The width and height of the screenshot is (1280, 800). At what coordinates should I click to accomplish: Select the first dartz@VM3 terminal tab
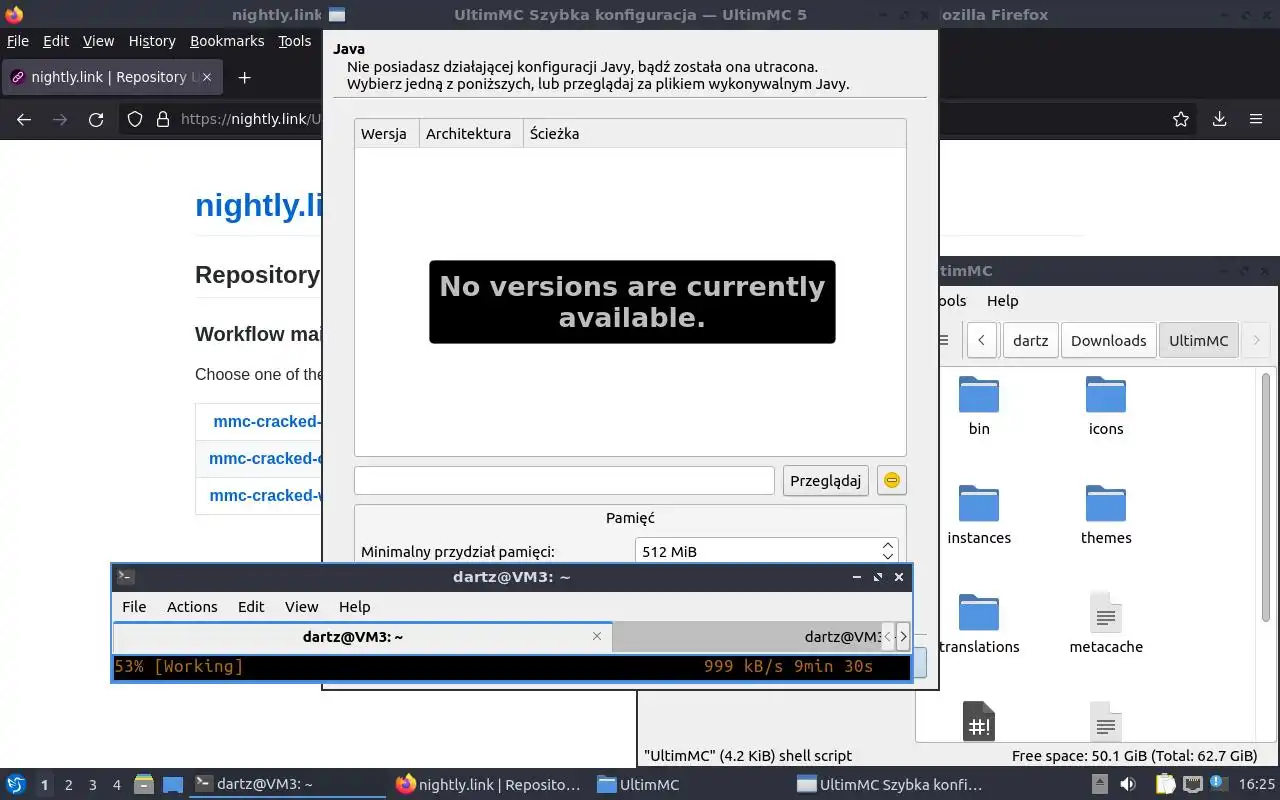(x=353, y=636)
